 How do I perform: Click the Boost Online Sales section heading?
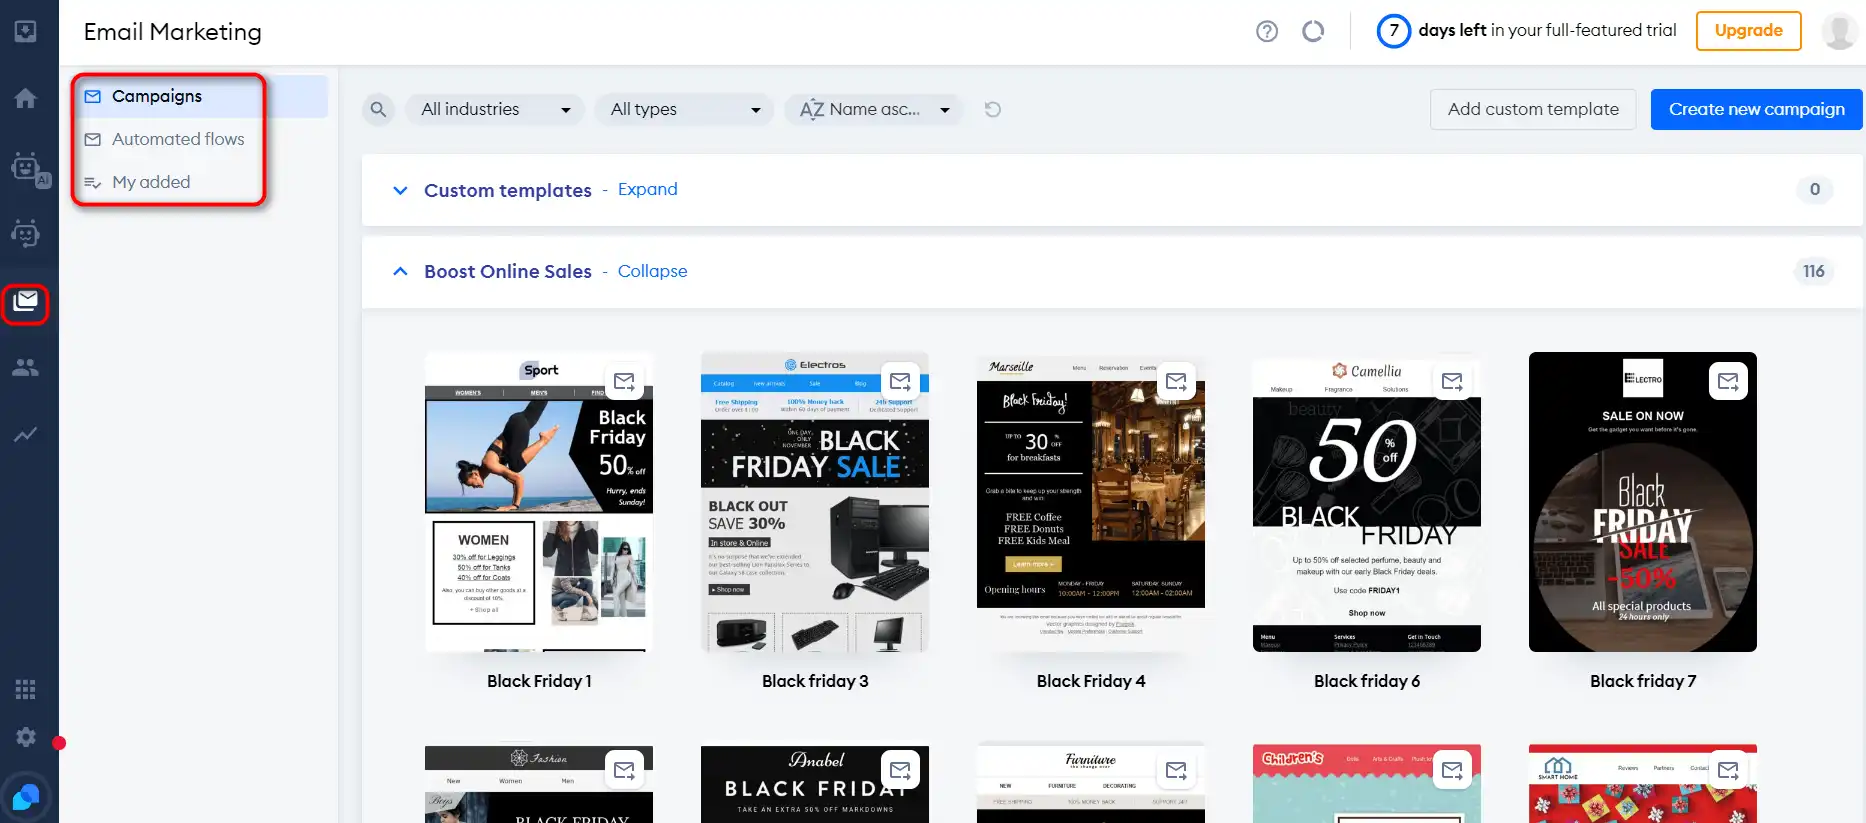pyautogui.click(x=508, y=271)
